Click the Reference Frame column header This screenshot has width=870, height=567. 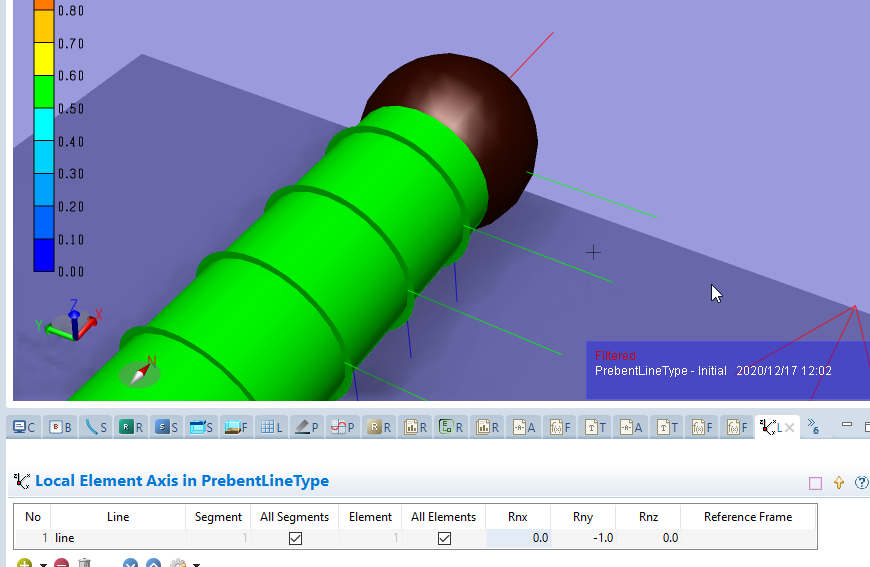(x=747, y=517)
